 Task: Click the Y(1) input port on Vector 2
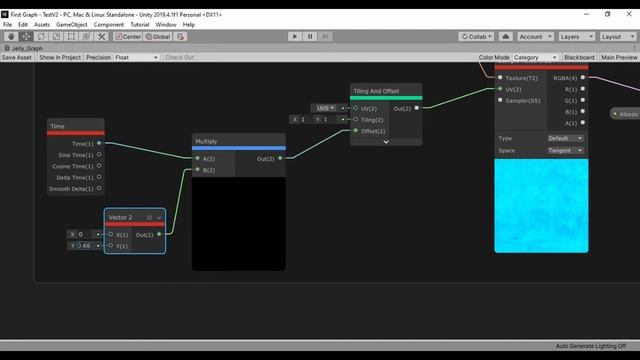(x=111, y=245)
